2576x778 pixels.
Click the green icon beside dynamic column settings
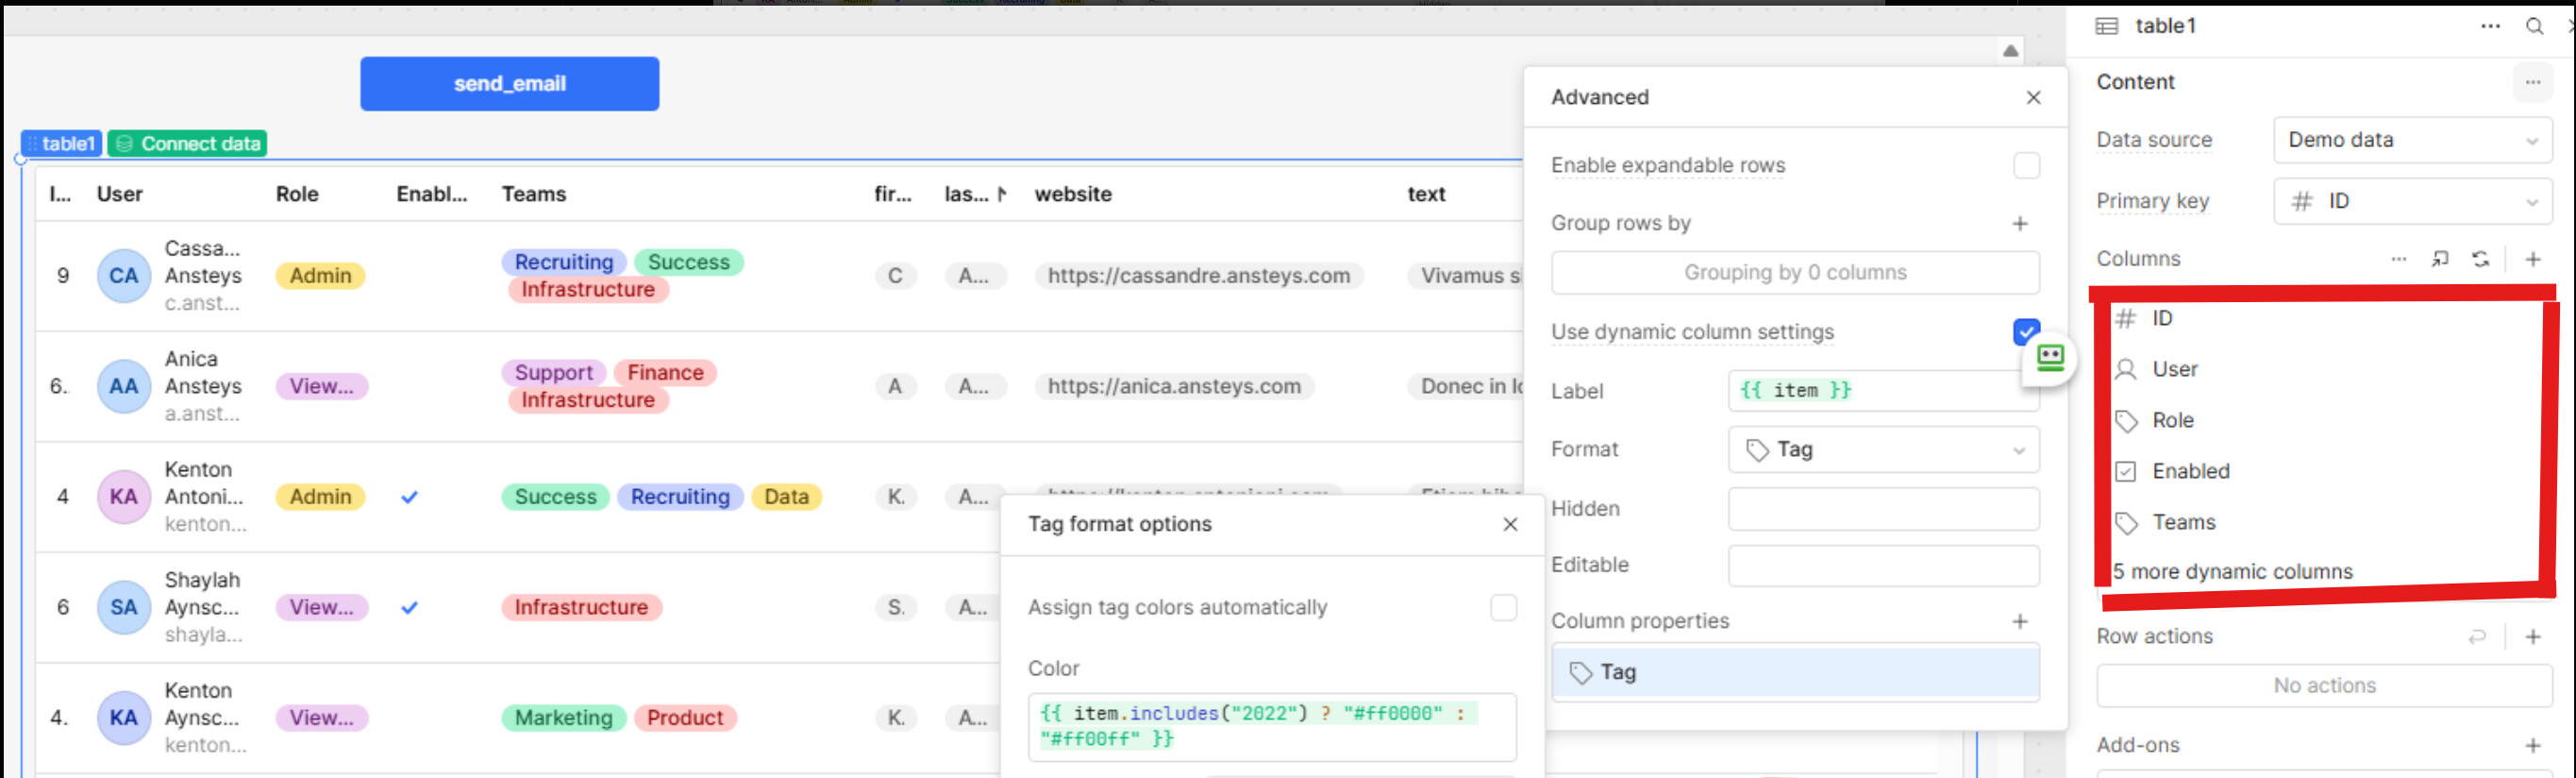click(x=2050, y=357)
